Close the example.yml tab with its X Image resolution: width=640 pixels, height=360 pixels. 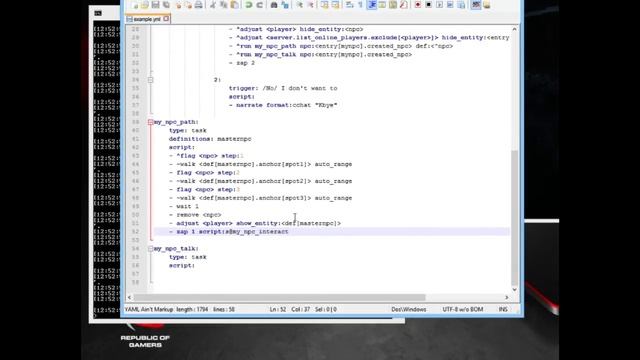click(166, 19)
